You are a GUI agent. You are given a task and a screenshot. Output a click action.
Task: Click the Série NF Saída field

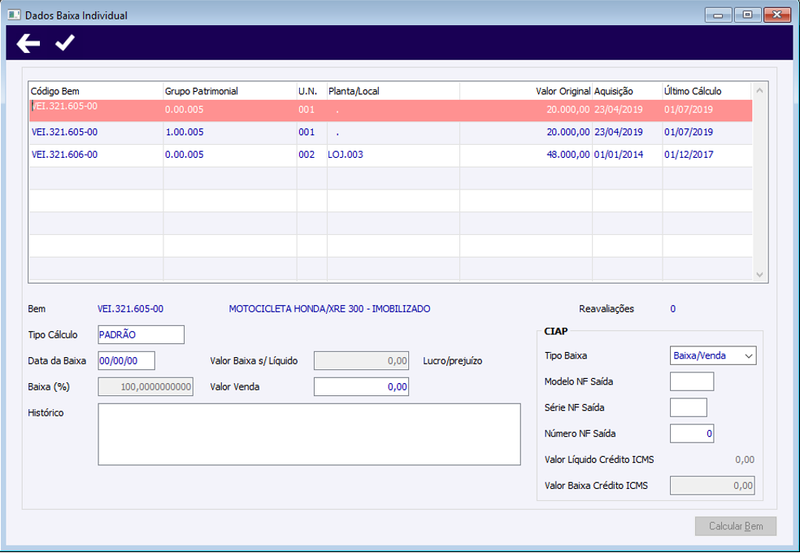(688, 408)
